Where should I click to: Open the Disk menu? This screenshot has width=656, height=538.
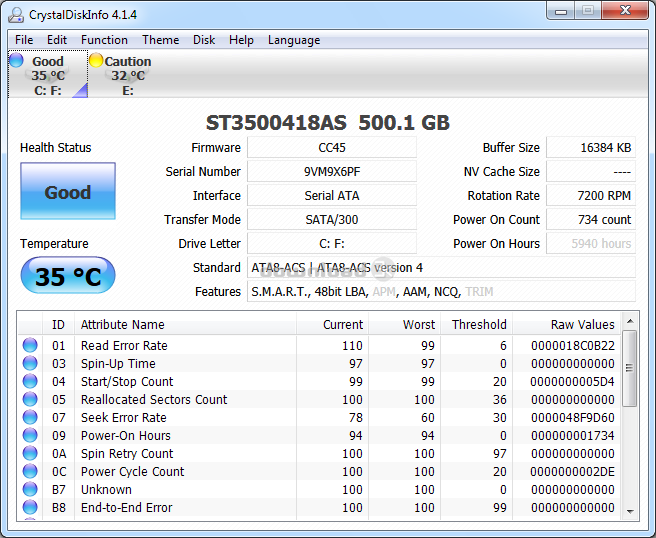coord(204,40)
